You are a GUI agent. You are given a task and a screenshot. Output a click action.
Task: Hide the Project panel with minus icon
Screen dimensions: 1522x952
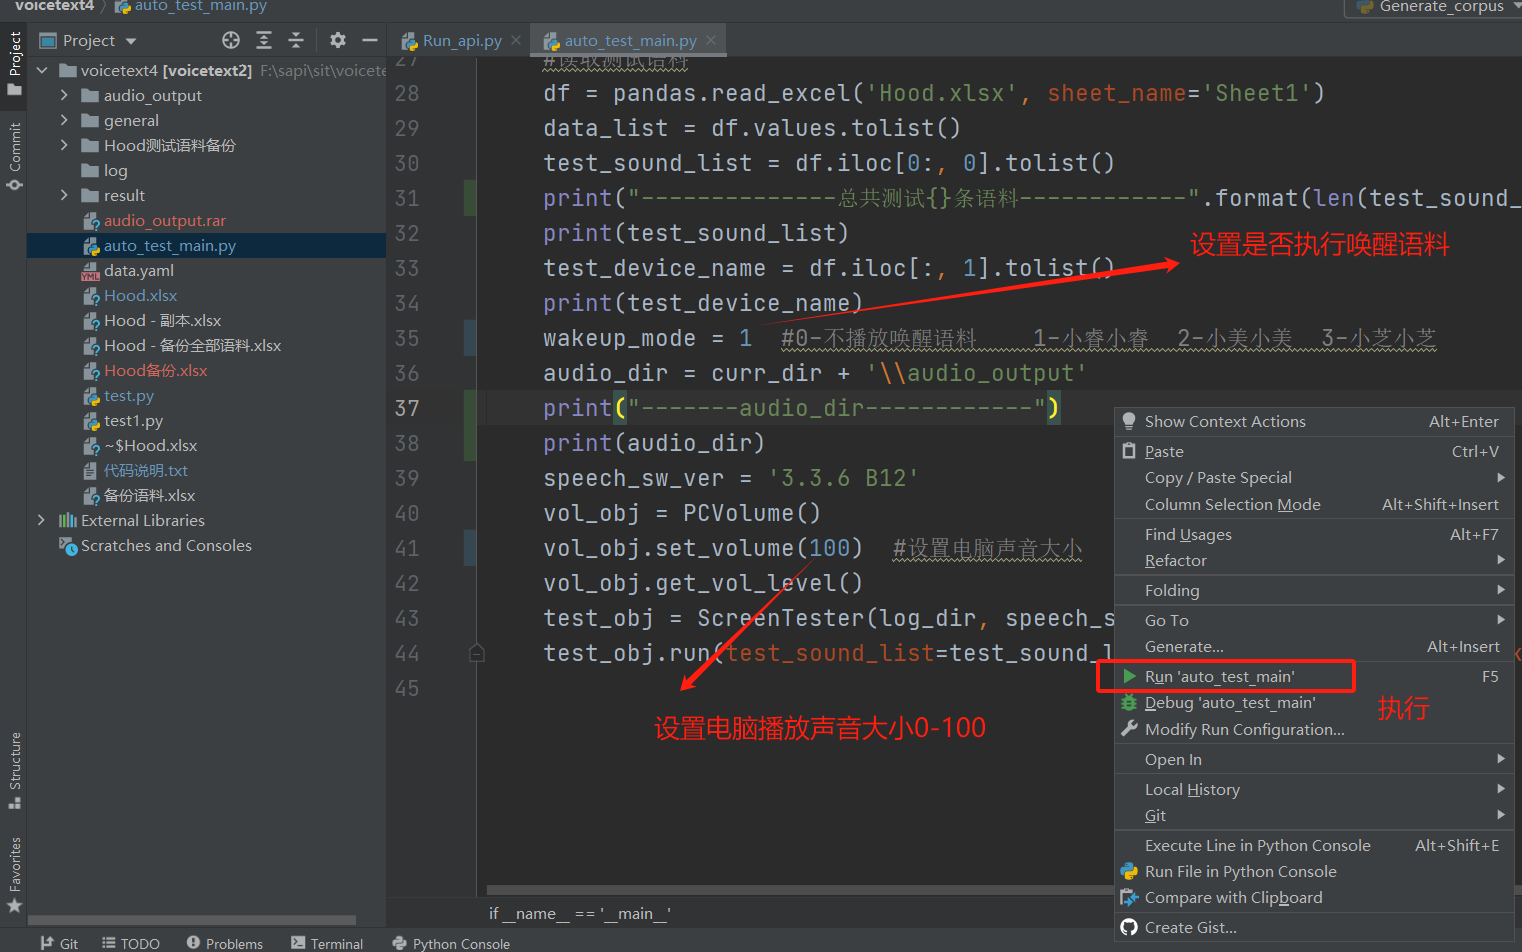point(369,40)
